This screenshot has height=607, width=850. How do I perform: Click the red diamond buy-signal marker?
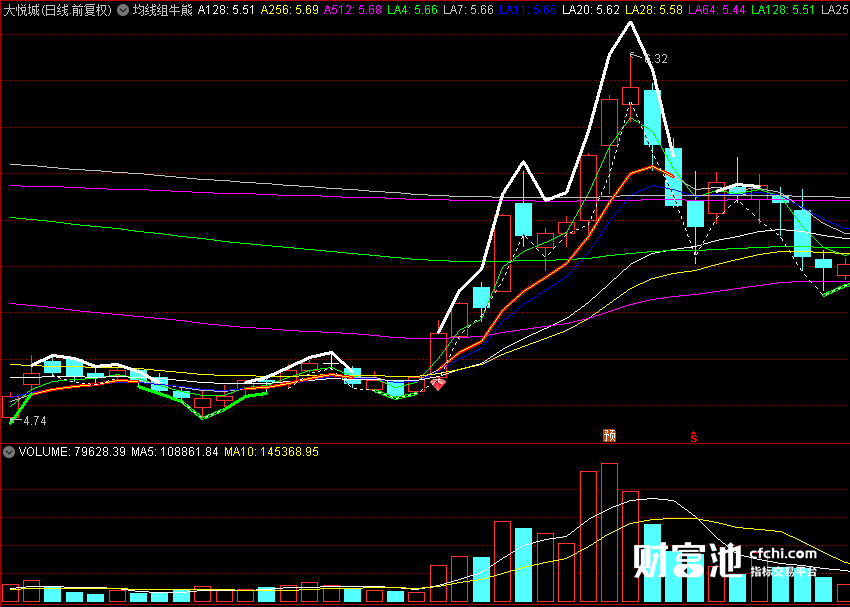(x=438, y=385)
